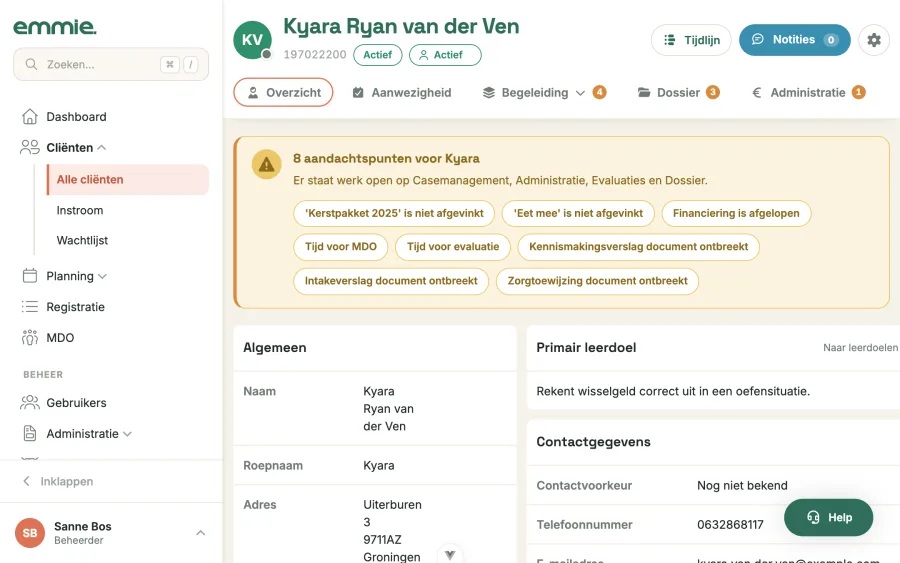Open settings via the gear icon
This screenshot has width=900, height=563.
click(x=874, y=40)
